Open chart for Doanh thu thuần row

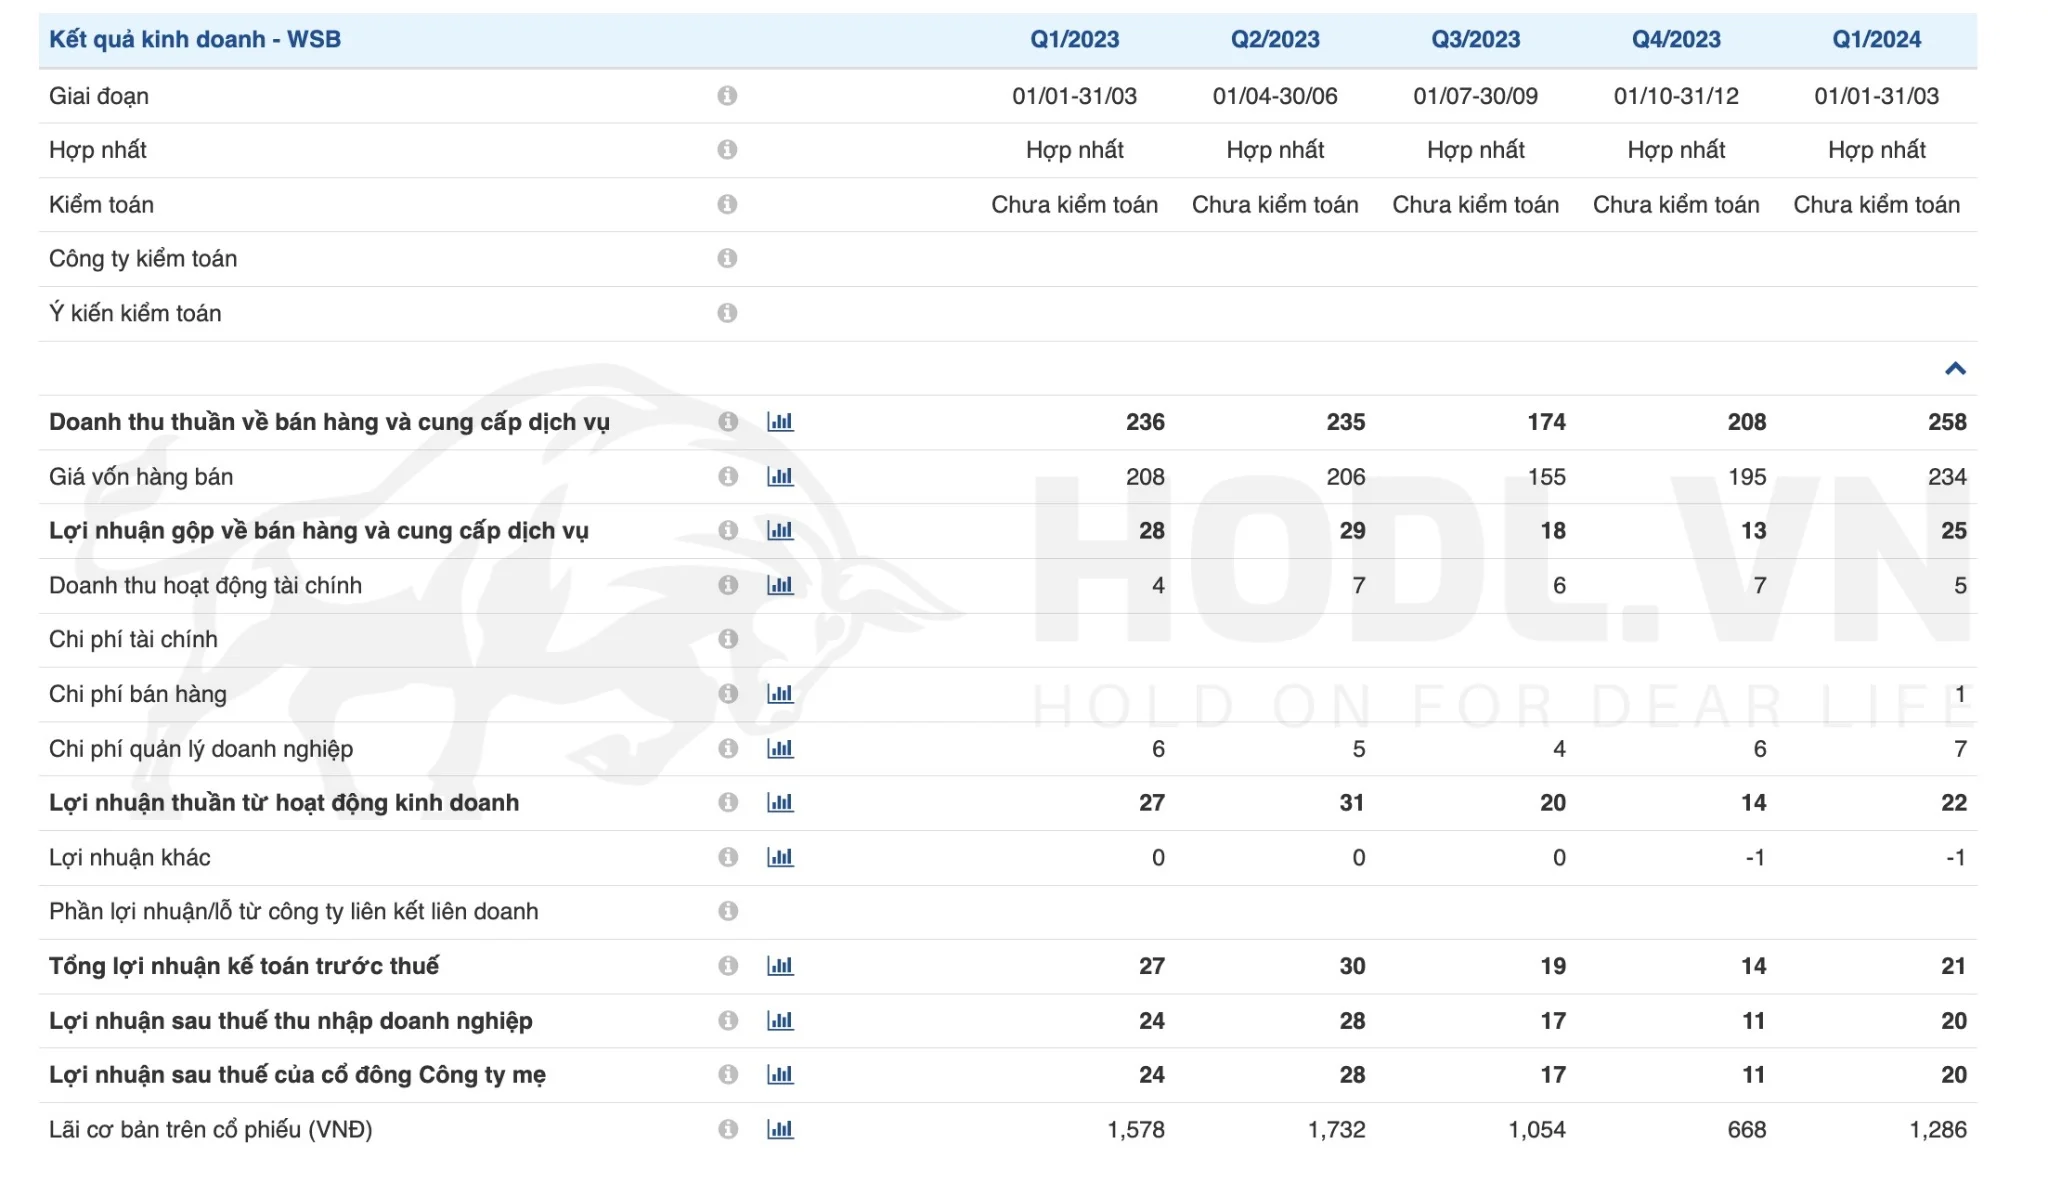pyautogui.click(x=780, y=422)
